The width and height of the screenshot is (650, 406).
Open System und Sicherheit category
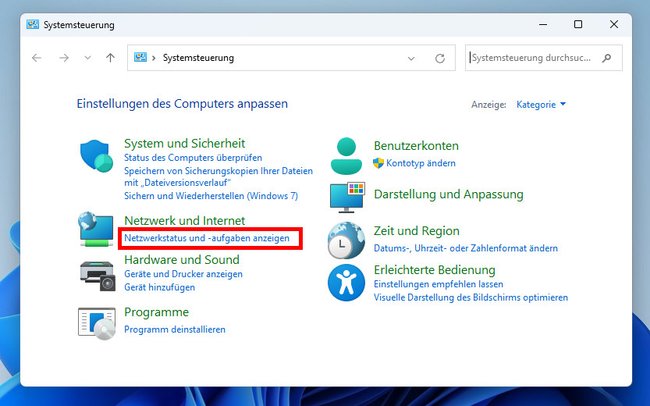(184, 143)
